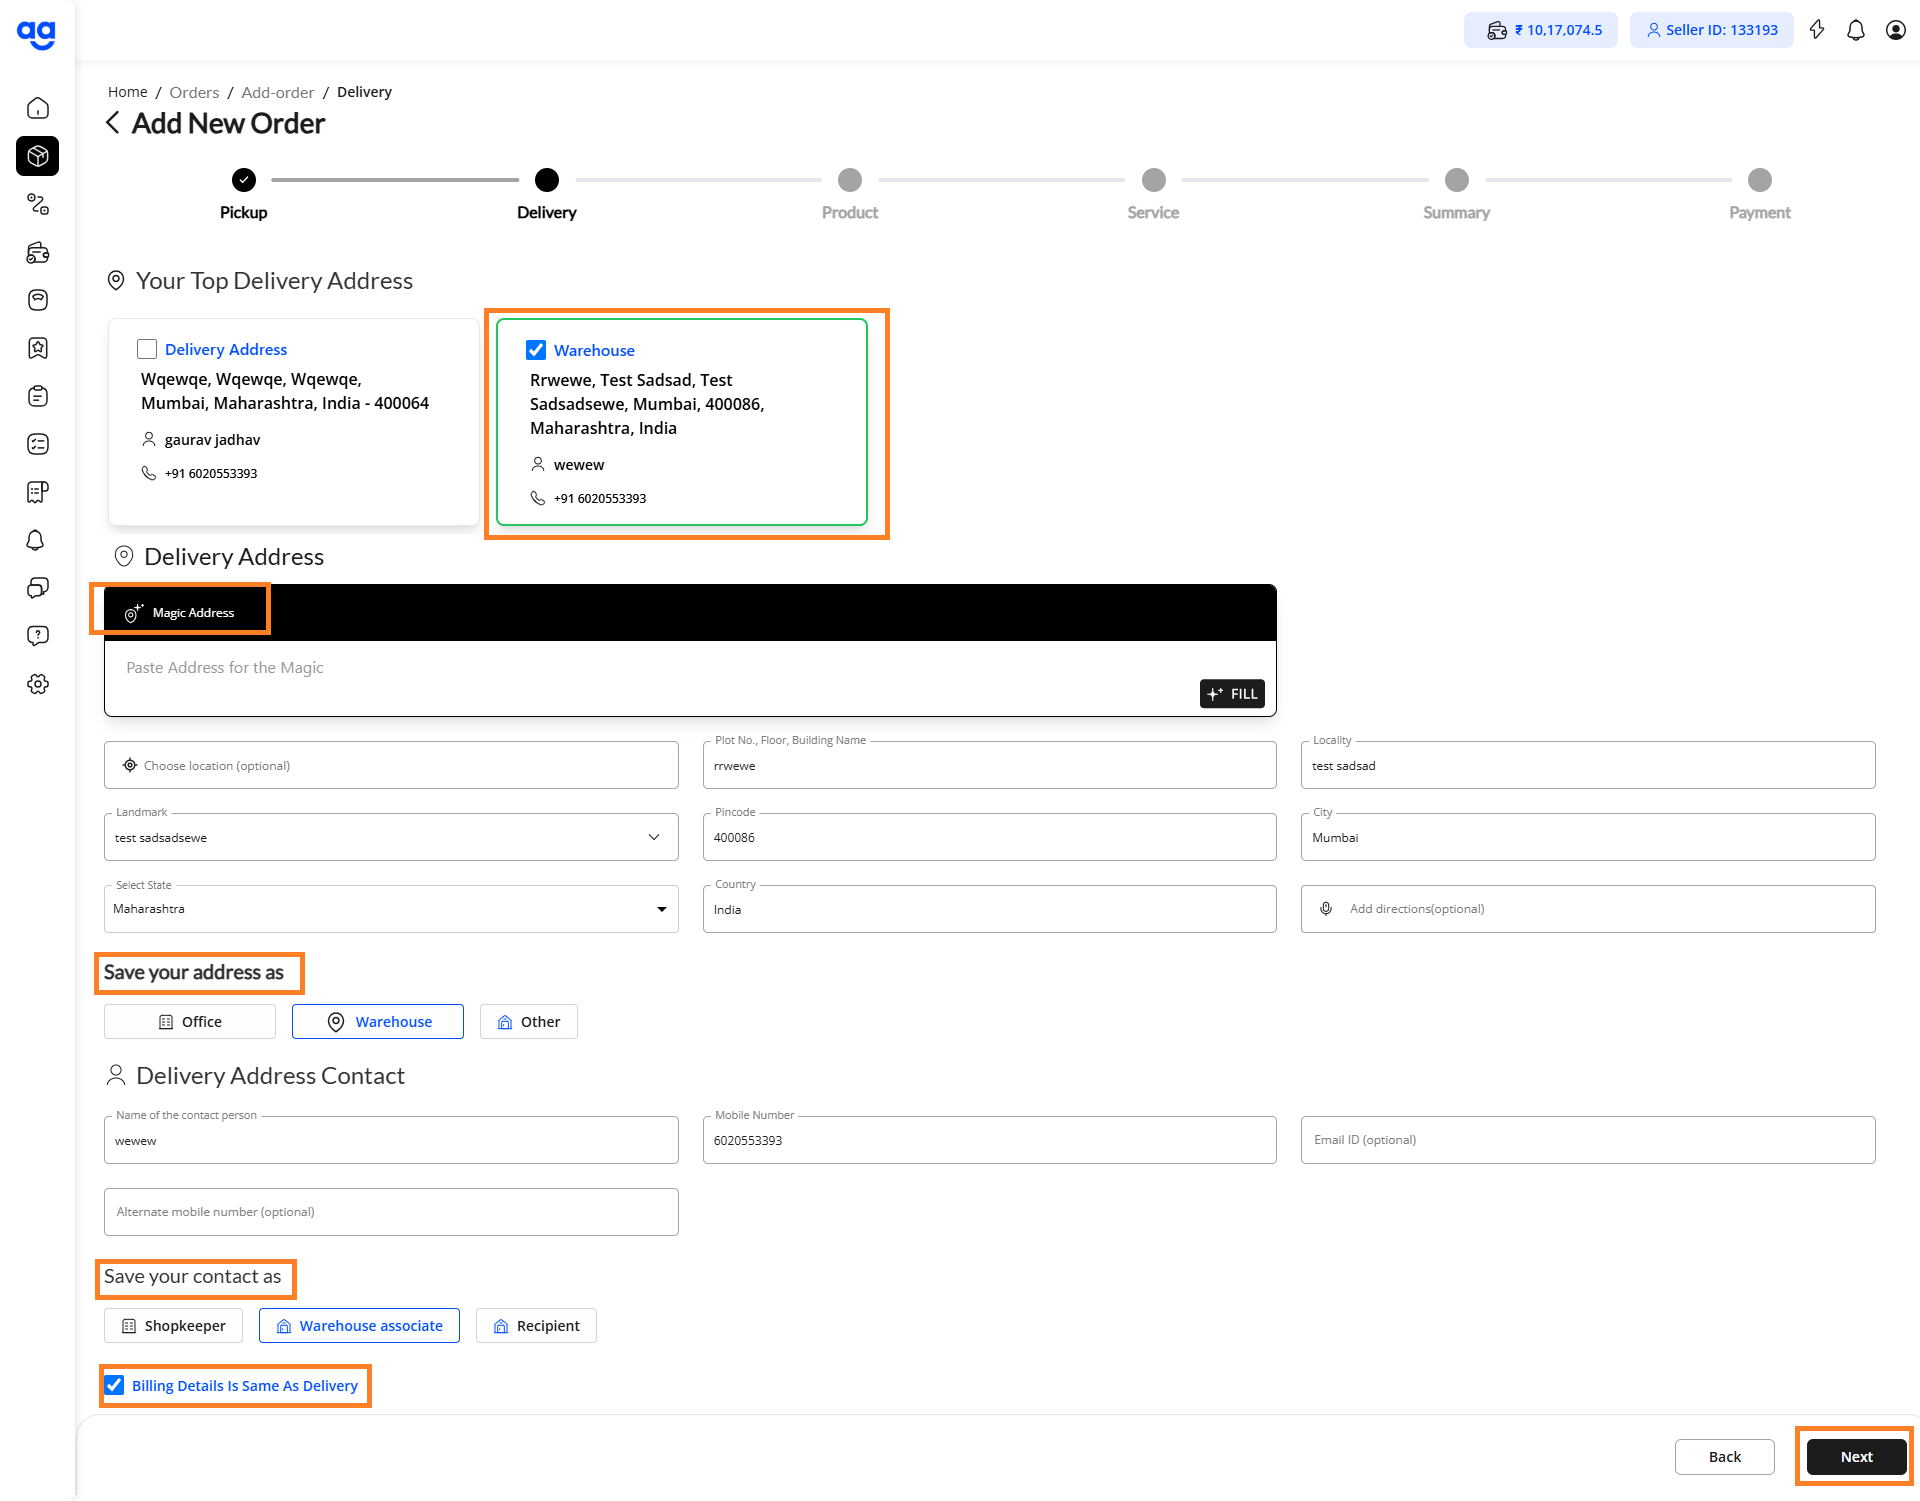Click the Back button

point(1725,1457)
